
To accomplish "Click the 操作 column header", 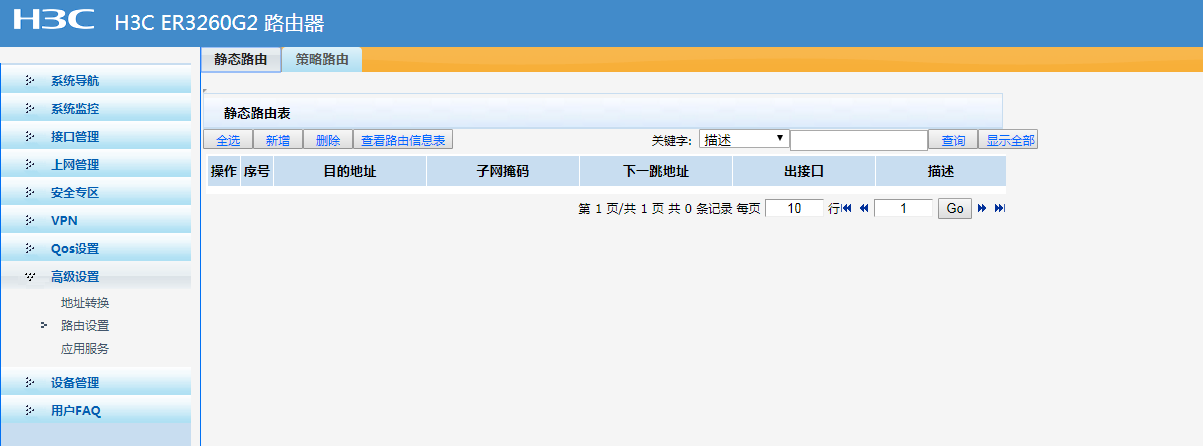I will (x=224, y=171).
